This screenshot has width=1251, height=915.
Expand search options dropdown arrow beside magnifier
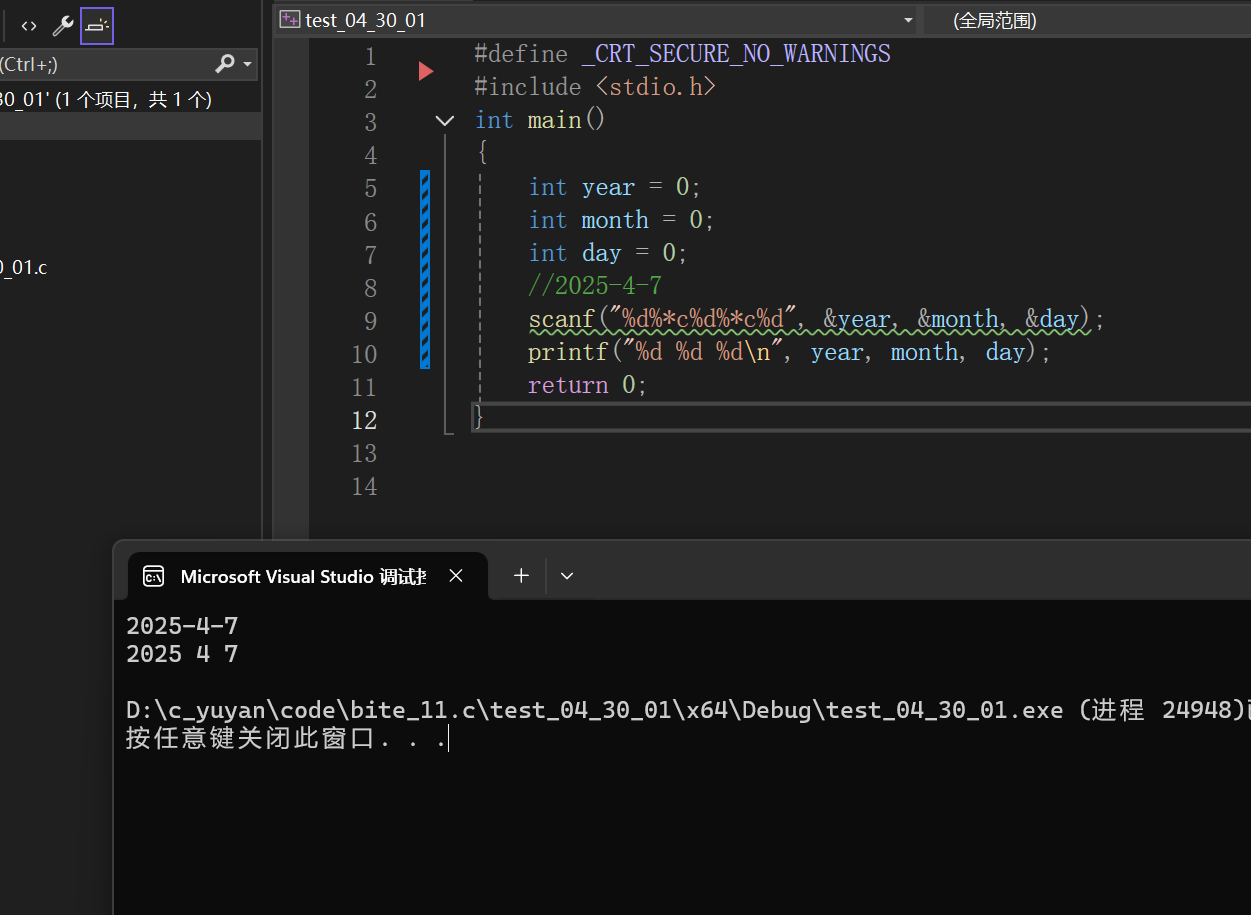247,65
